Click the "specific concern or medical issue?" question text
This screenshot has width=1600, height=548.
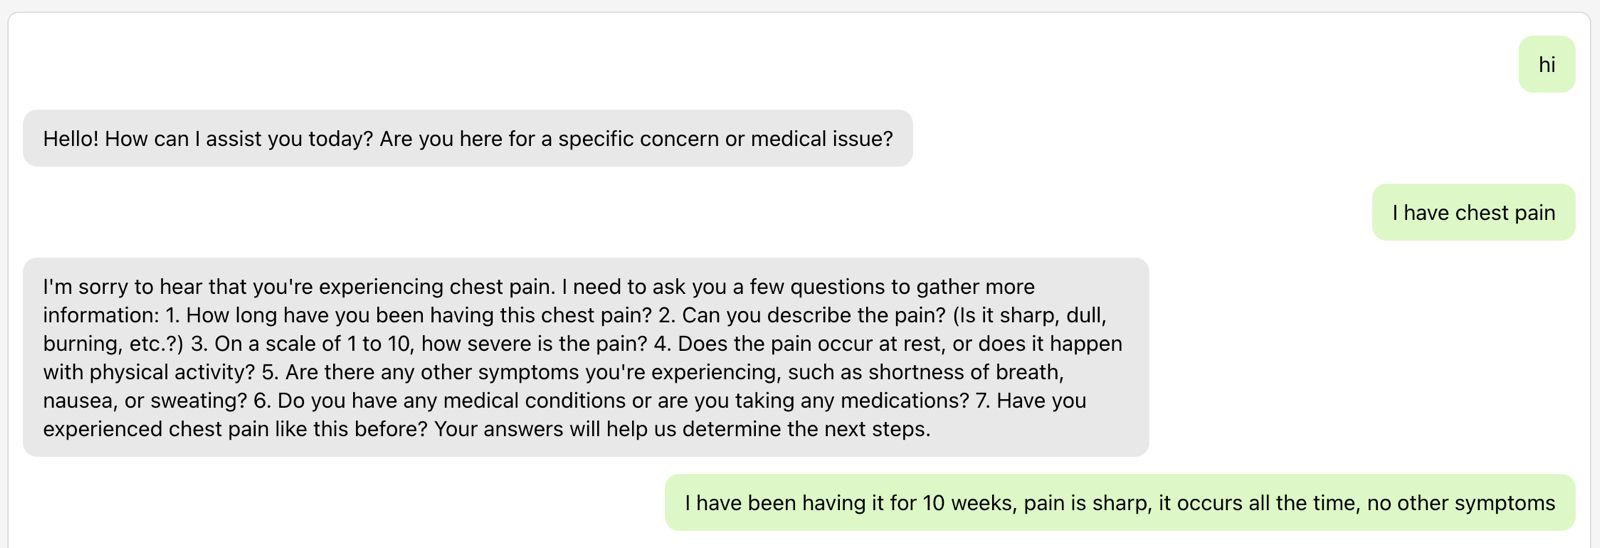pyautogui.click(x=725, y=139)
